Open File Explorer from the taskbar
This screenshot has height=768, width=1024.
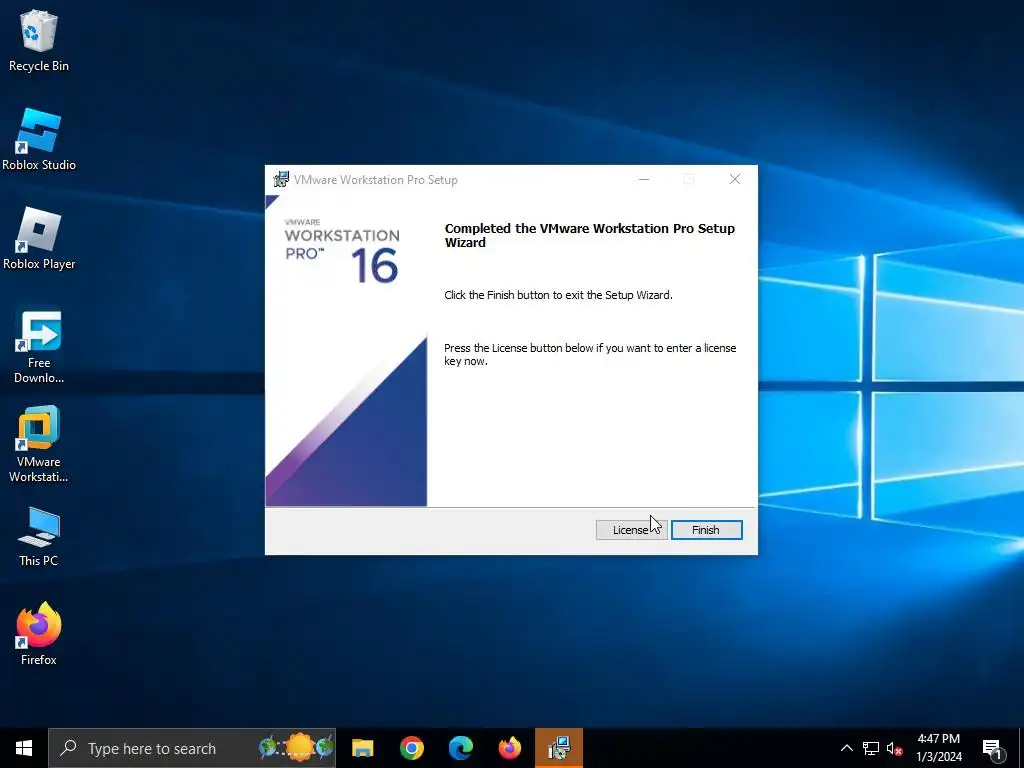click(362, 748)
